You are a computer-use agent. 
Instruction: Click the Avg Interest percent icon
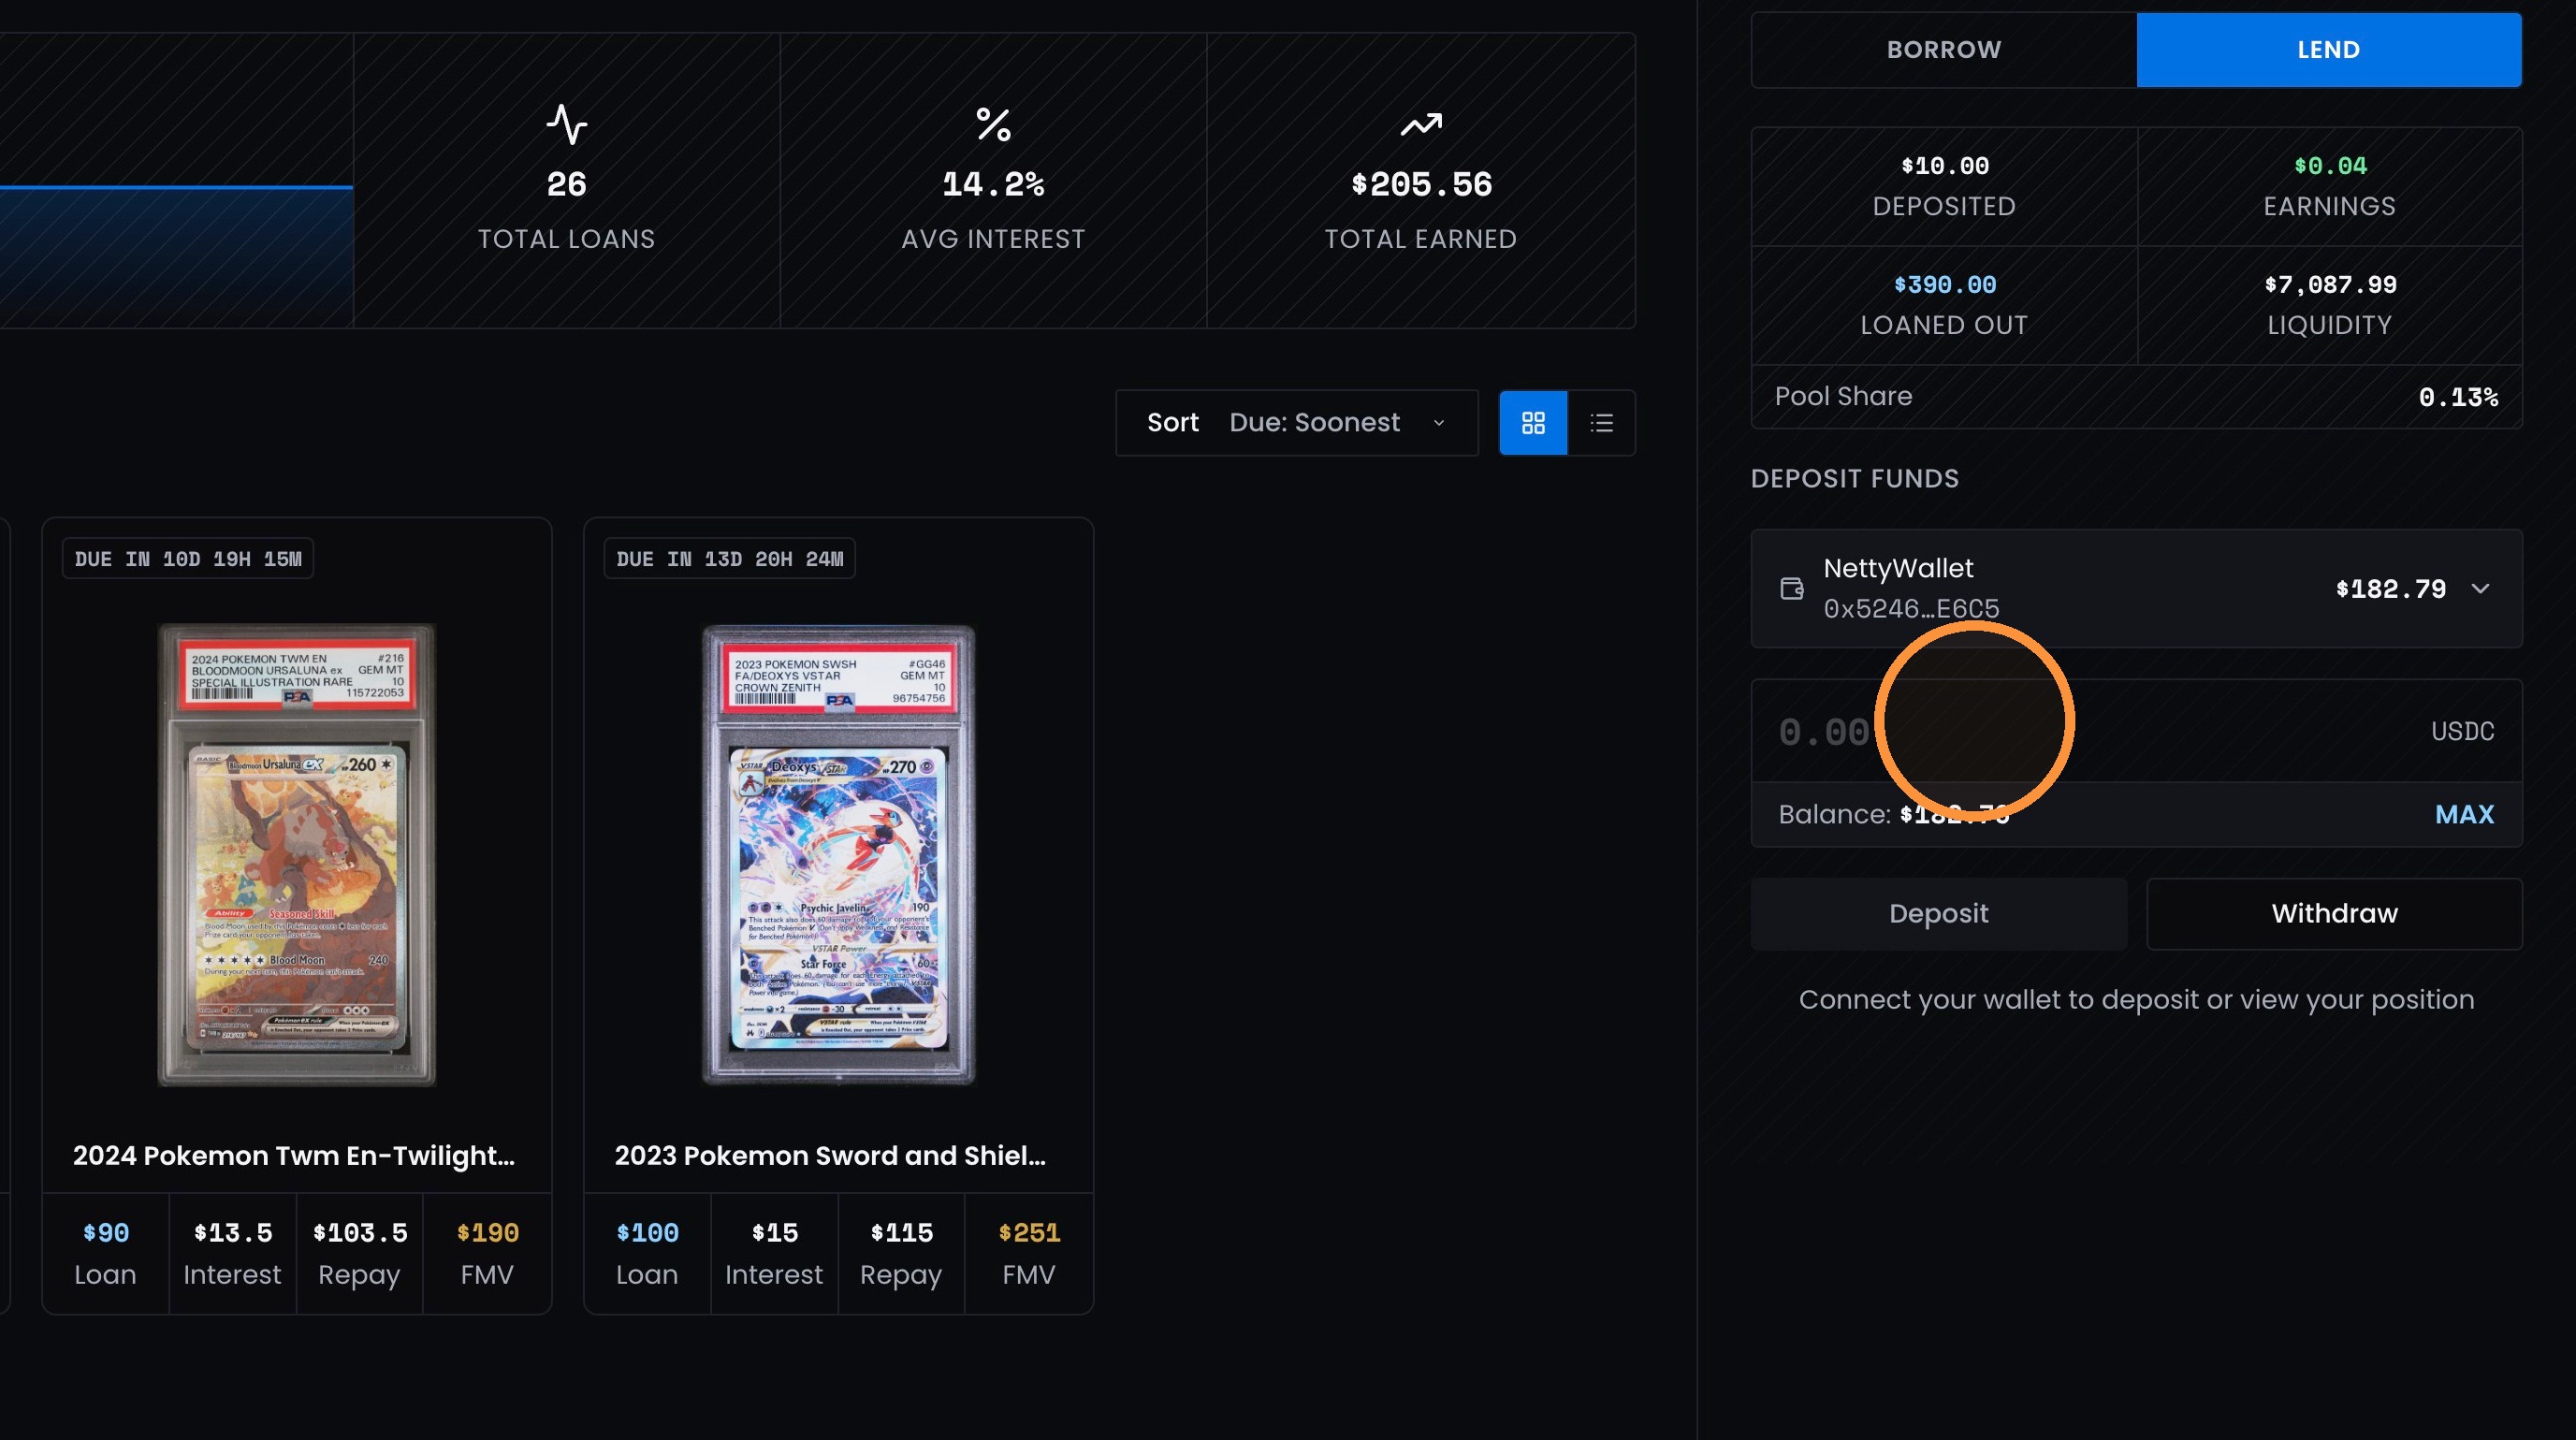click(993, 125)
